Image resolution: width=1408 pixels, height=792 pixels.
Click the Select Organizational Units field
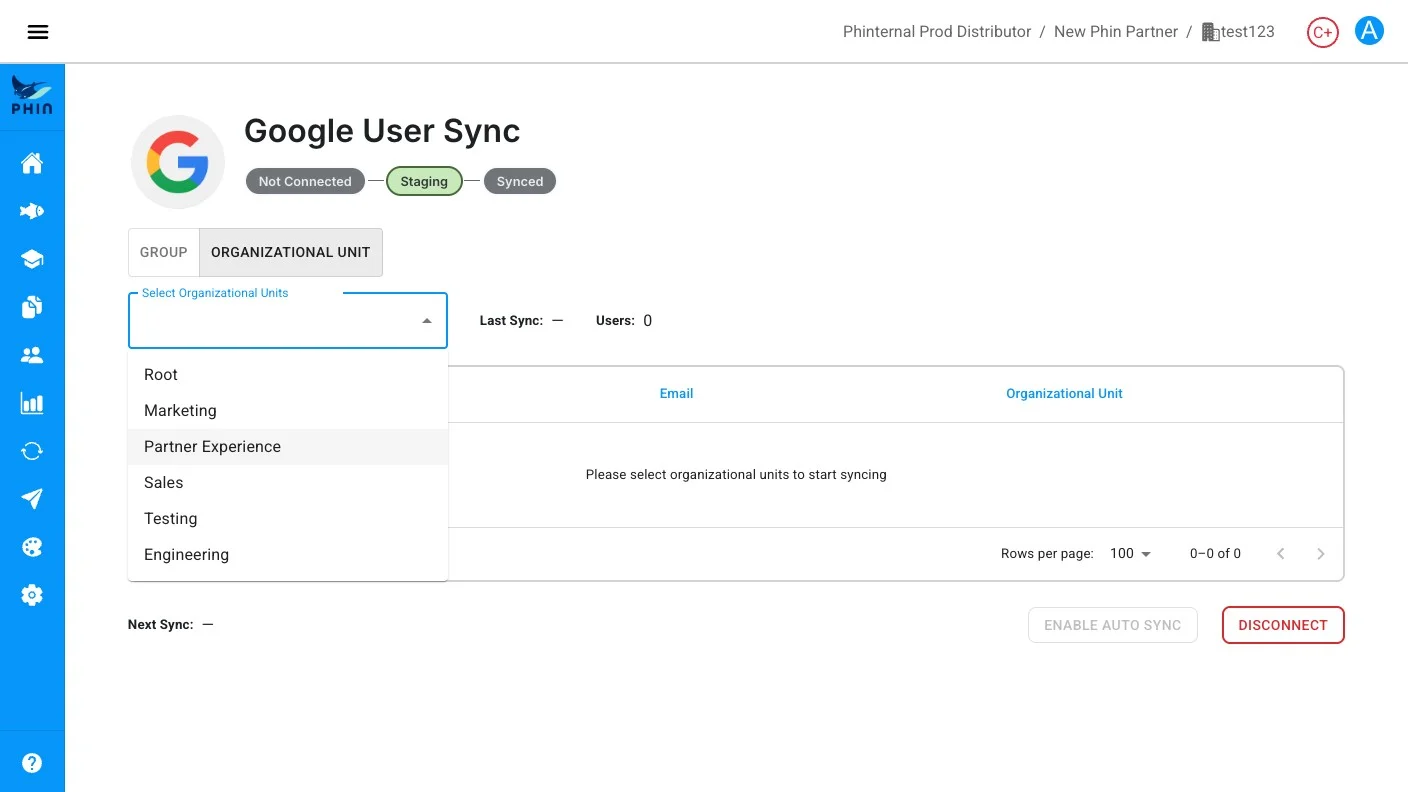click(x=288, y=321)
